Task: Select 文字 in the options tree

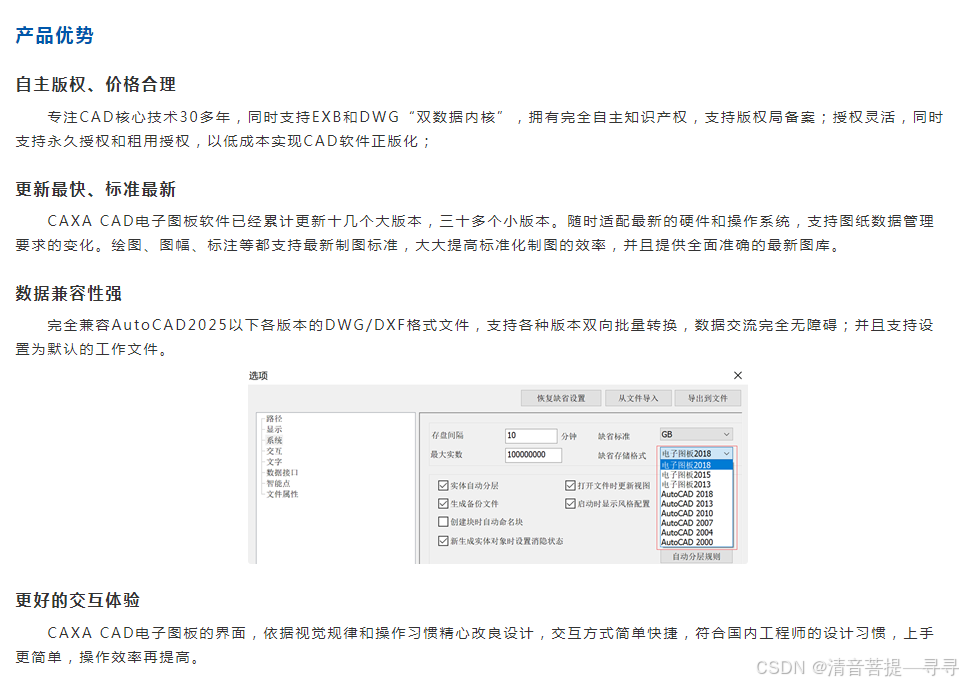Action: [274, 461]
